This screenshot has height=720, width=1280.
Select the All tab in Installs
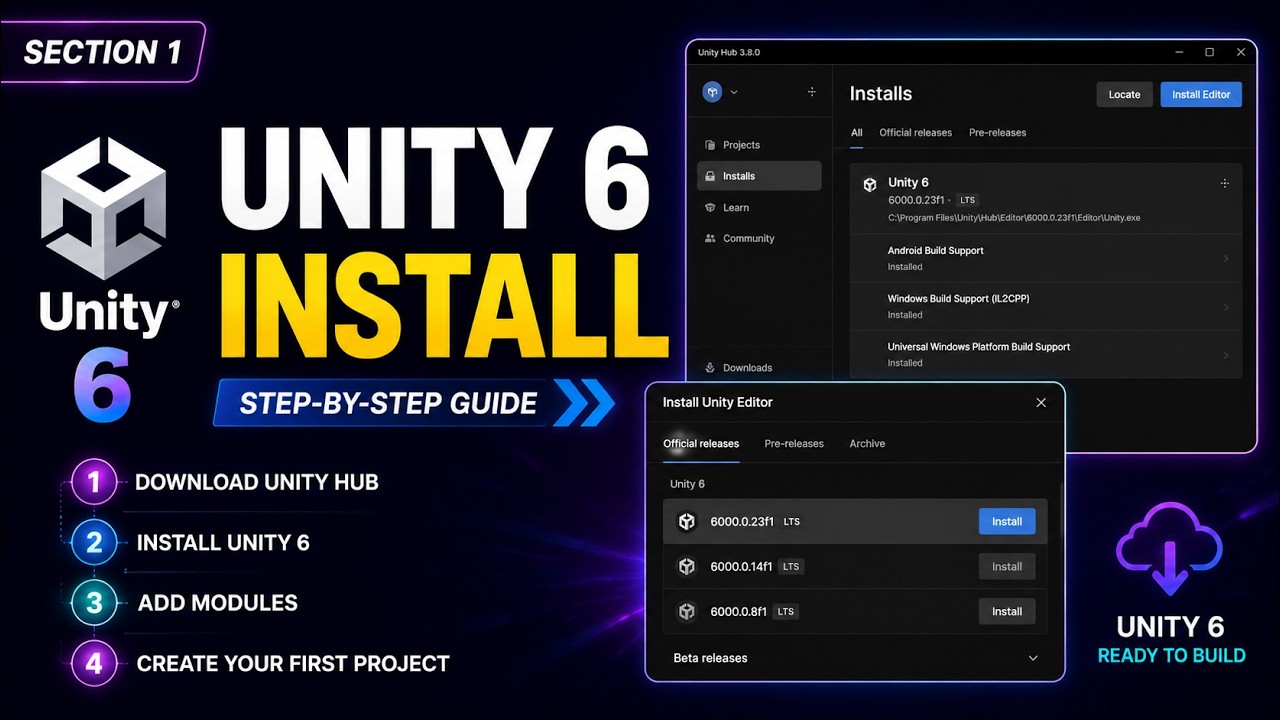857,132
